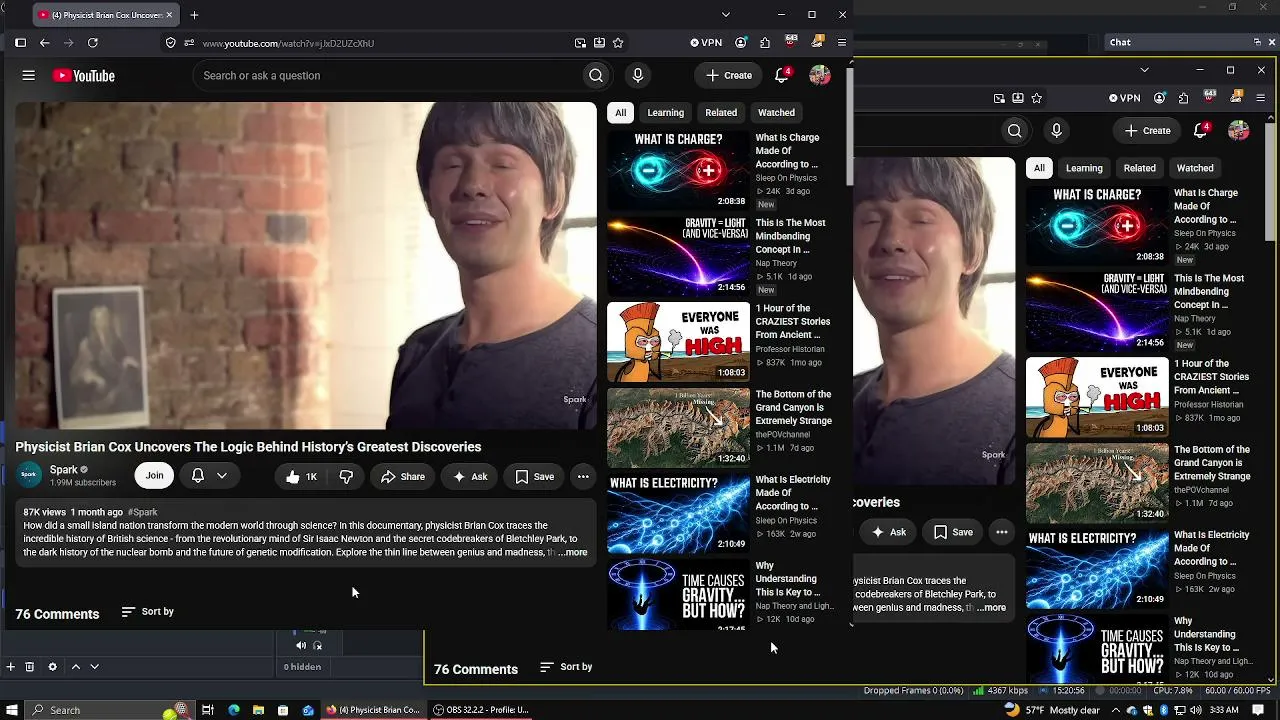Bookmark this page with the left browser's star
Screen dimensions: 1280x720
tap(618, 43)
